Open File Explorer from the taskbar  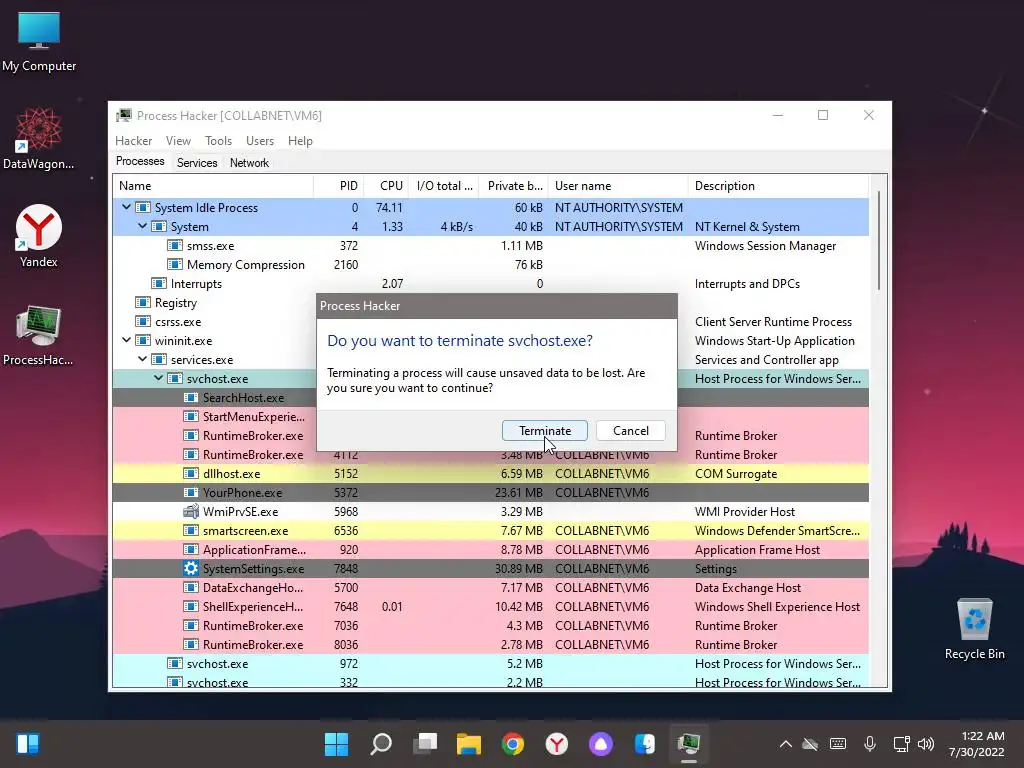click(469, 743)
